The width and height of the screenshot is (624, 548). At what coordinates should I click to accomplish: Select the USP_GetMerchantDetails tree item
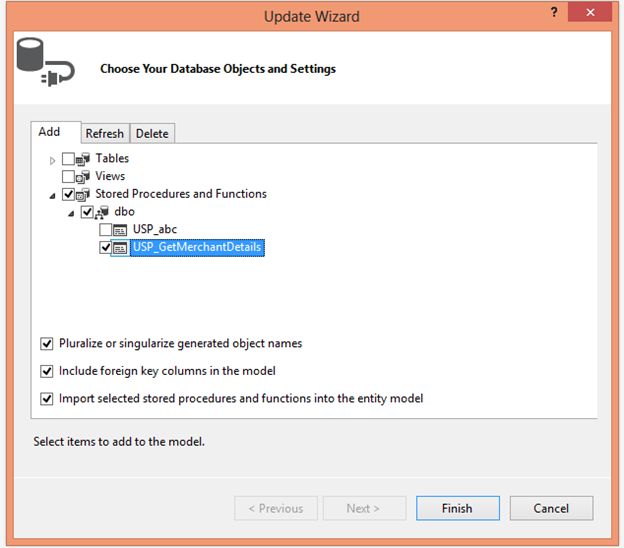197,248
